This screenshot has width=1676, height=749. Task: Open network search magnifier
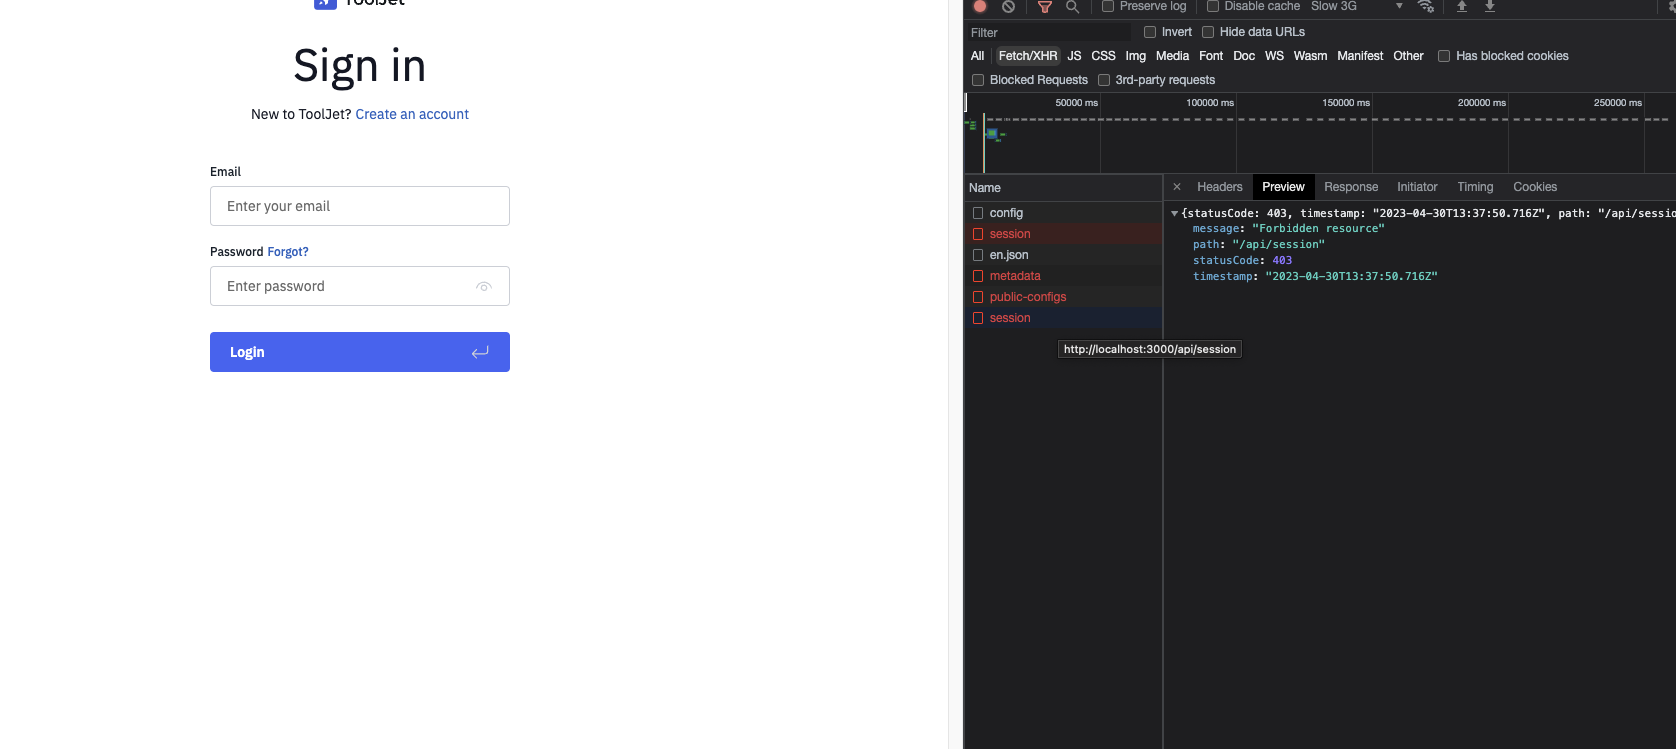click(x=1072, y=6)
